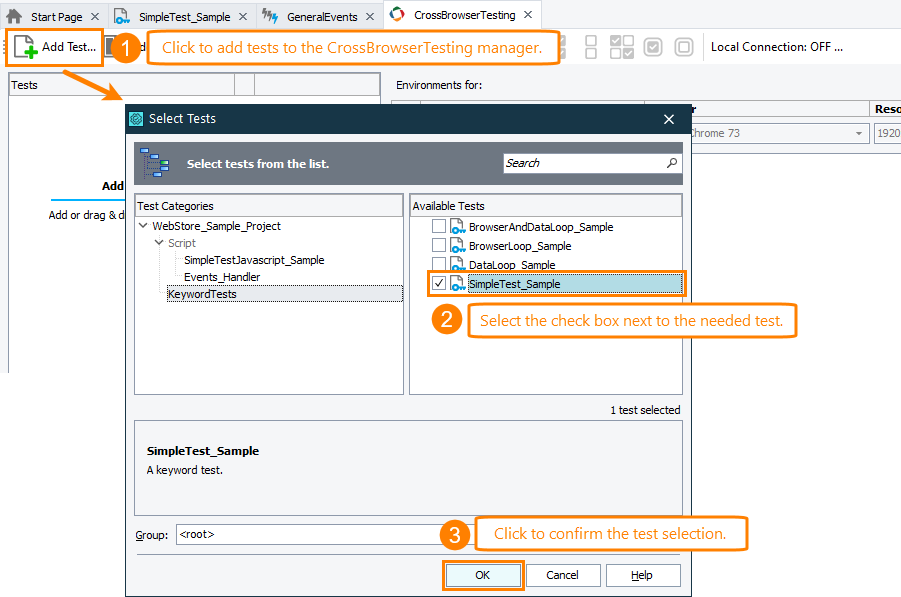Switch to the Start Page tab
Viewport: 901px width, 597px height.
pyautogui.click(x=56, y=17)
